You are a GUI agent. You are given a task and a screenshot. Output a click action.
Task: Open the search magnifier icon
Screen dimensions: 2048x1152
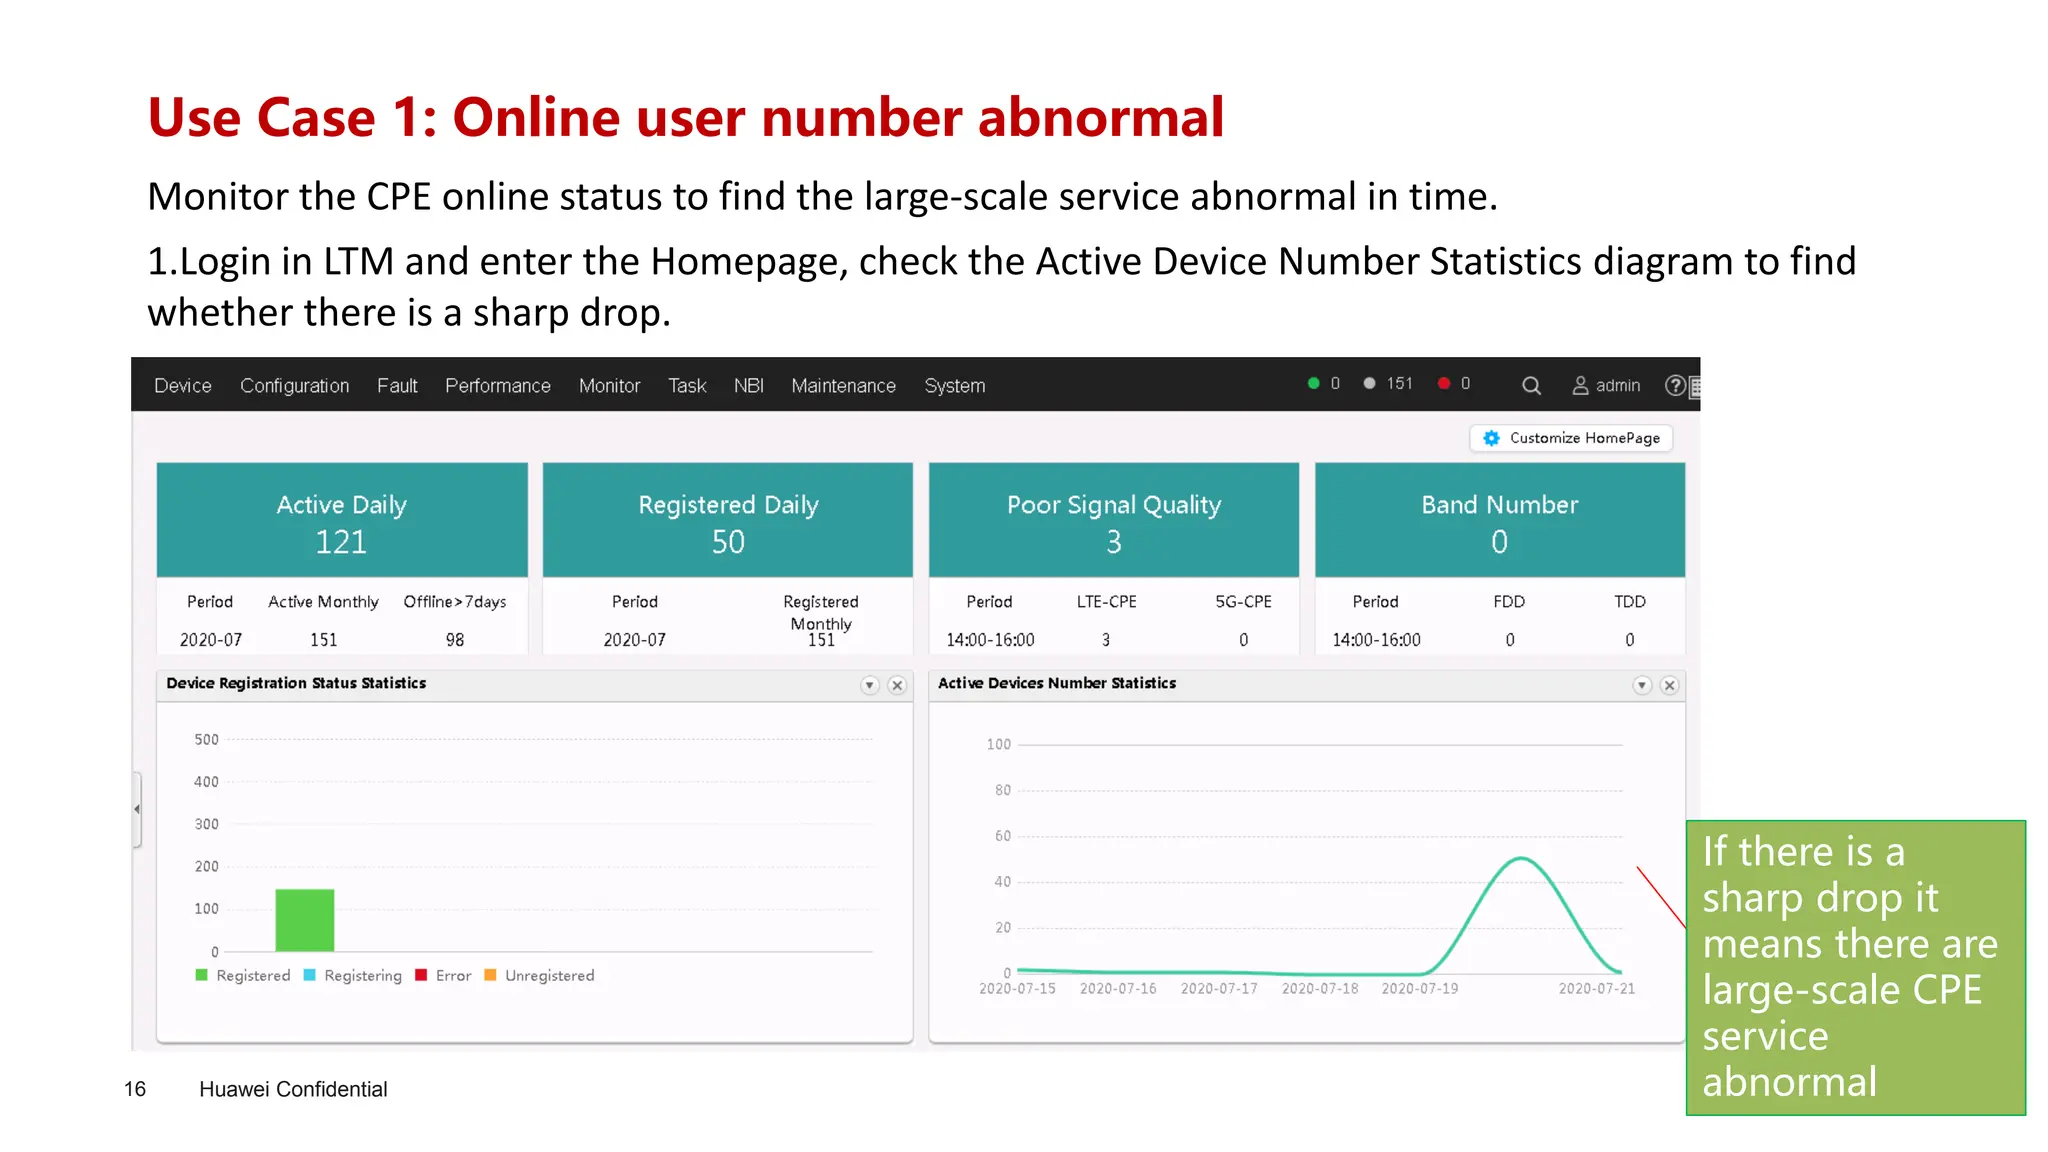point(1531,385)
